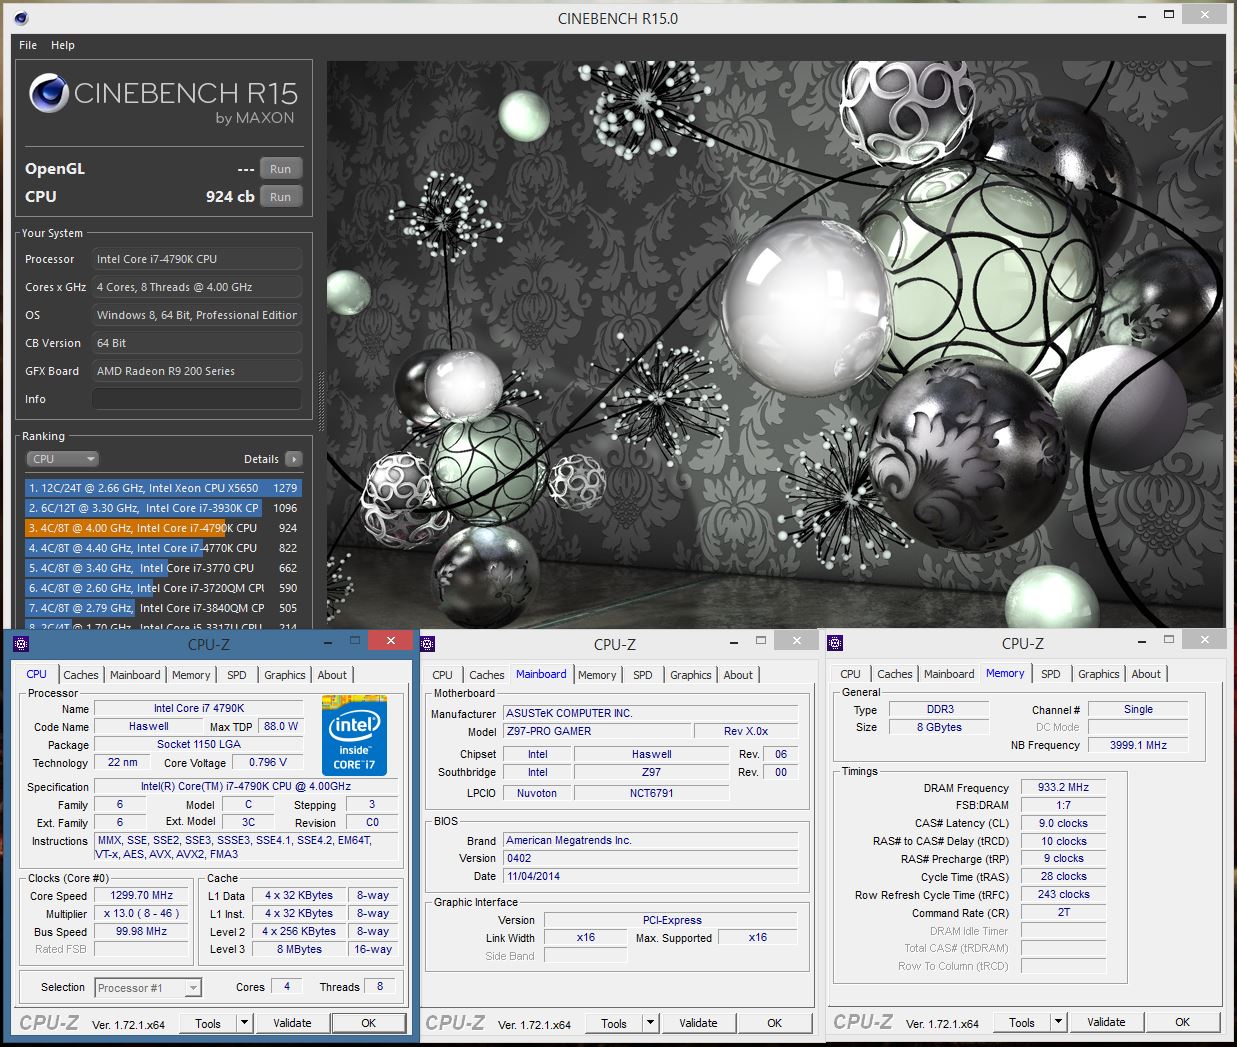Click the Z97-PRO GAMER model field
This screenshot has width=1237, height=1047.
[597, 731]
